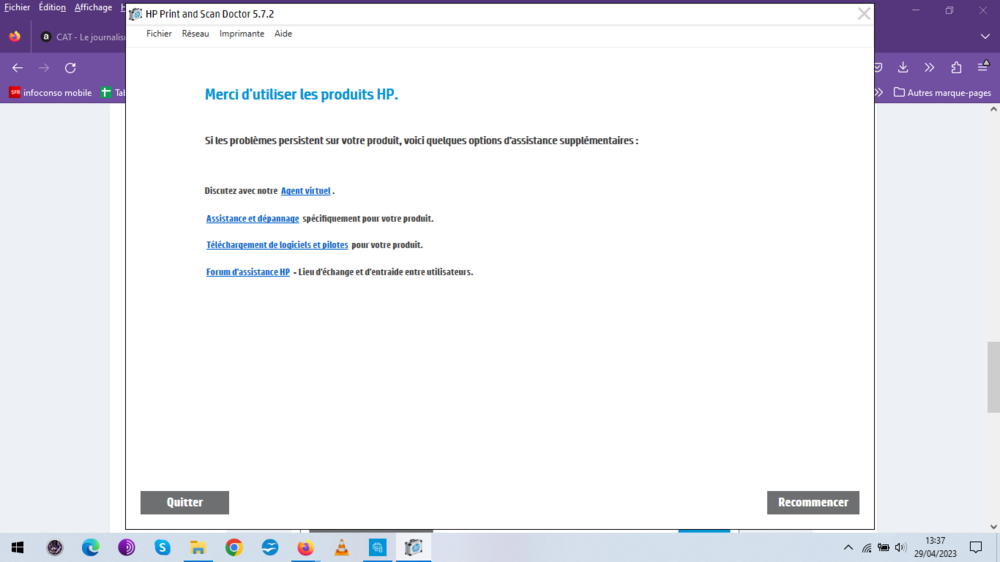This screenshot has width=1000, height=562.
Task: Click the HP Print and Scan Doctor taskbar icon
Action: [x=413, y=547]
